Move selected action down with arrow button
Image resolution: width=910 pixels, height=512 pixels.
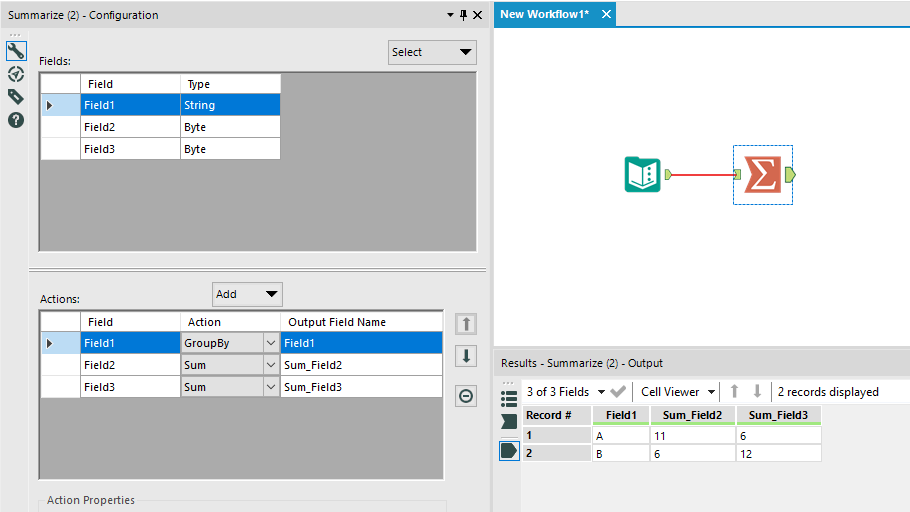pos(466,356)
